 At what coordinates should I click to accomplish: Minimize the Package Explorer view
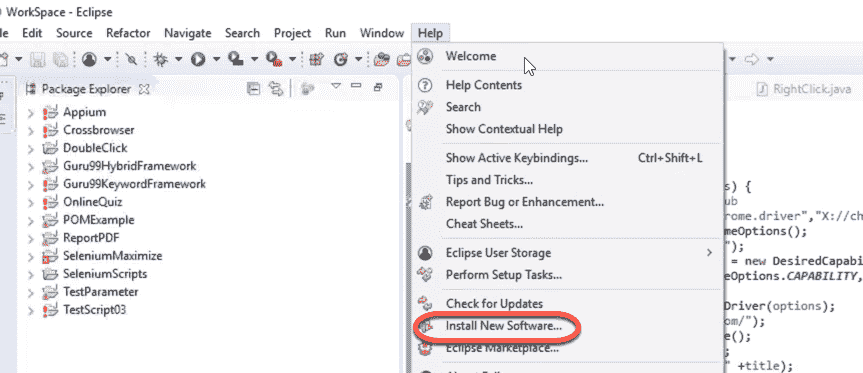(356, 85)
